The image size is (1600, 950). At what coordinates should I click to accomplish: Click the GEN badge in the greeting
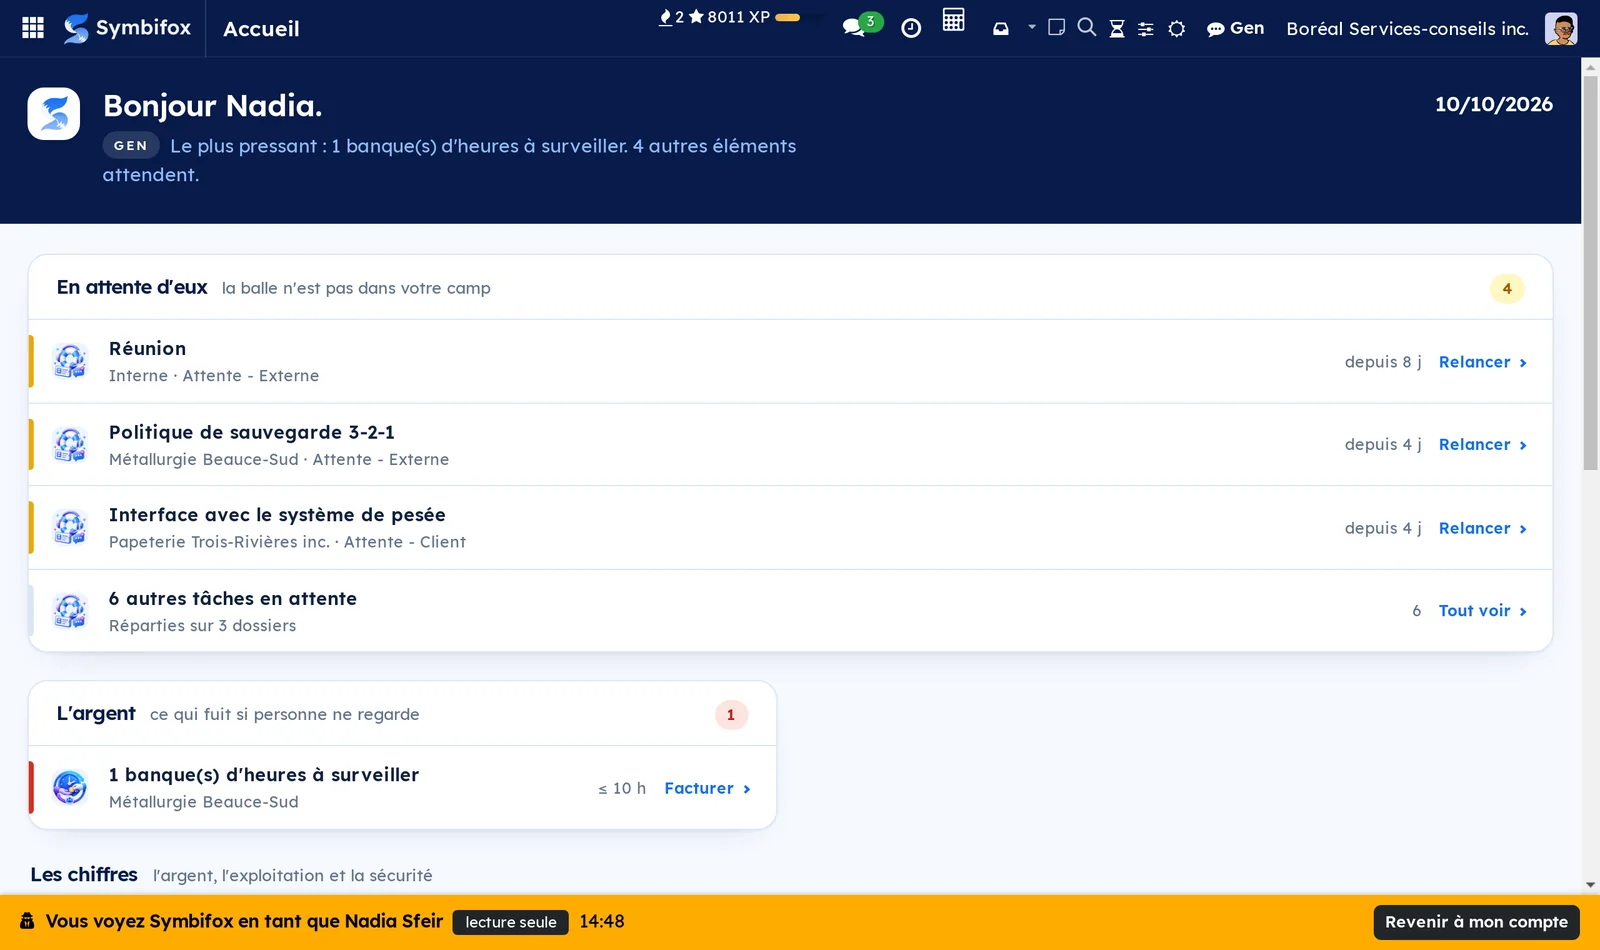click(131, 146)
